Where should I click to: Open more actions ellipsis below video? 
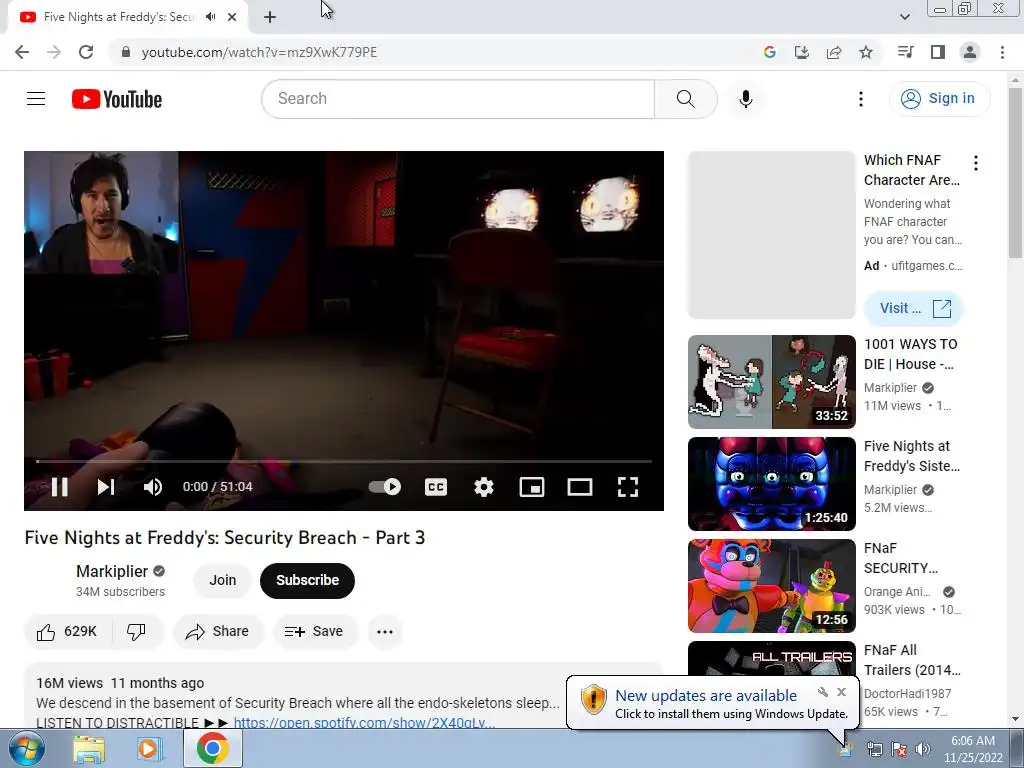pos(385,632)
